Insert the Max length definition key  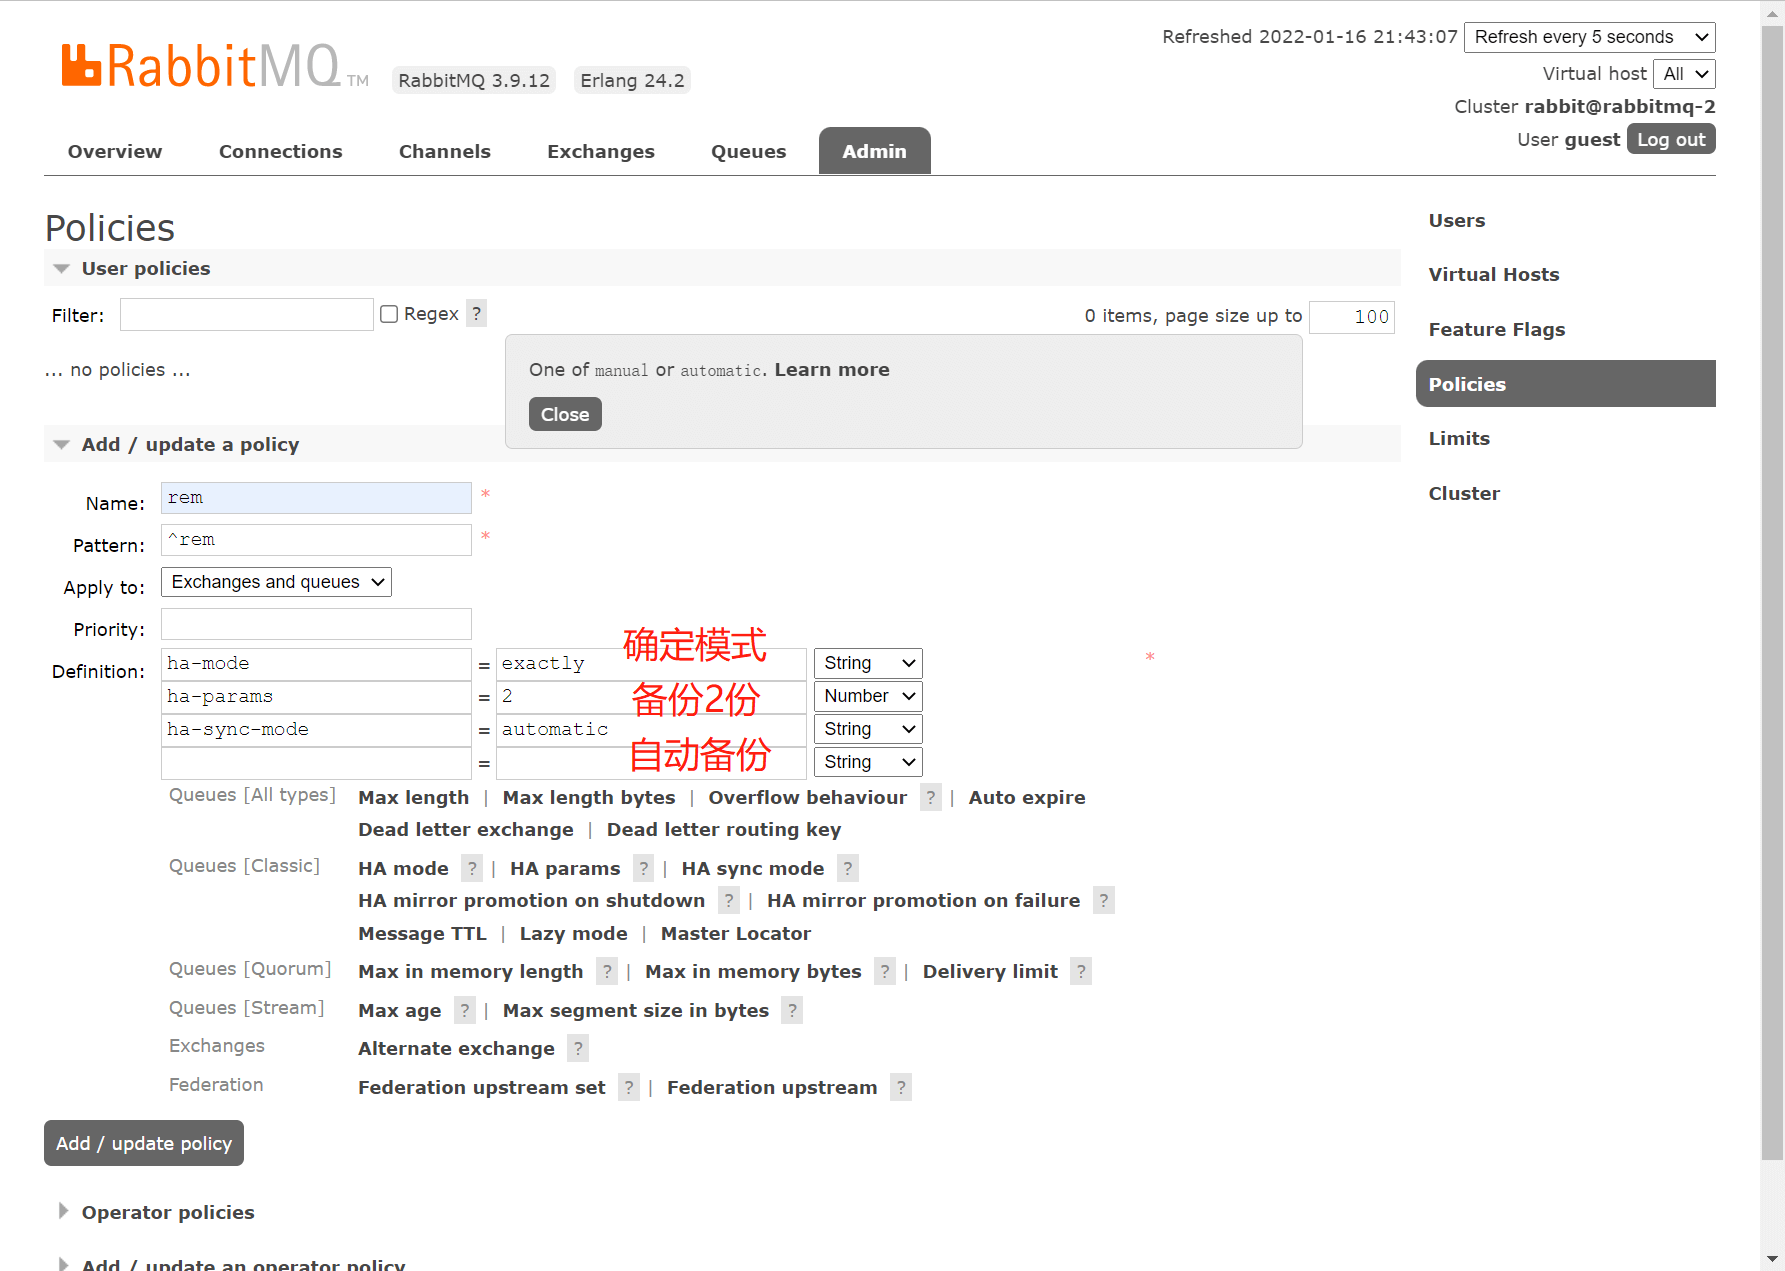414,798
